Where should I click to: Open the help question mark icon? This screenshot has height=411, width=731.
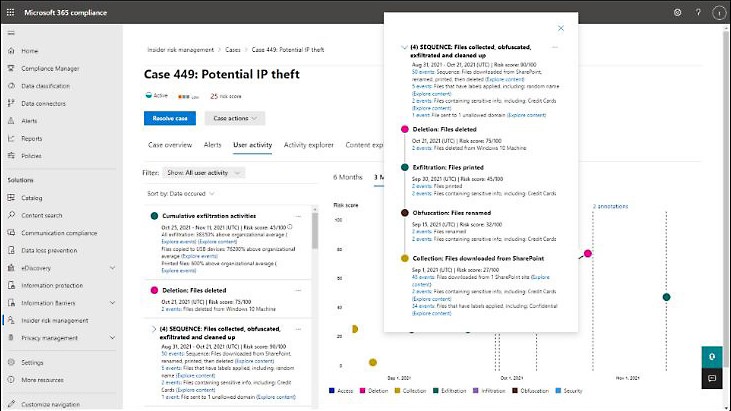[698, 13]
